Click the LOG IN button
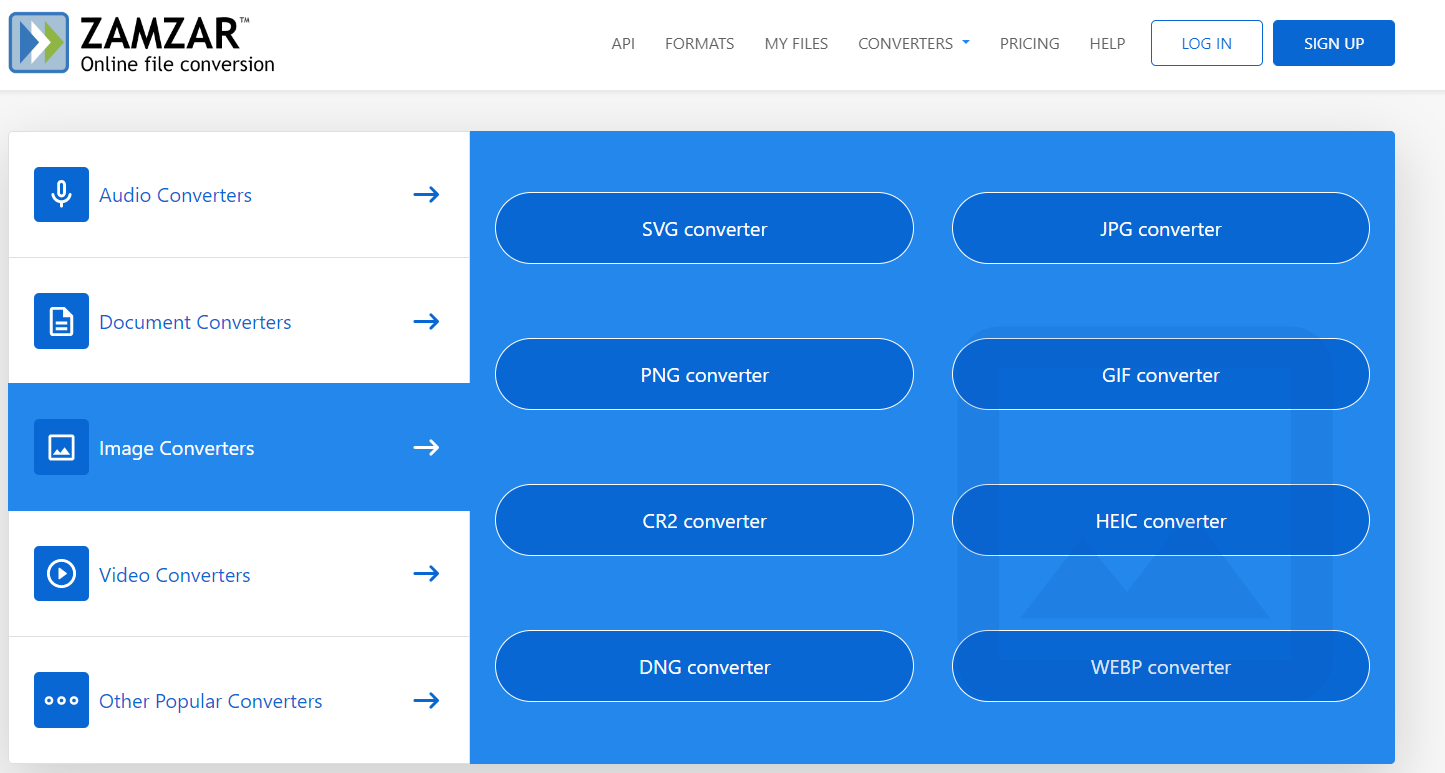Image resolution: width=1445 pixels, height=773 pixels. [1207, 43]
